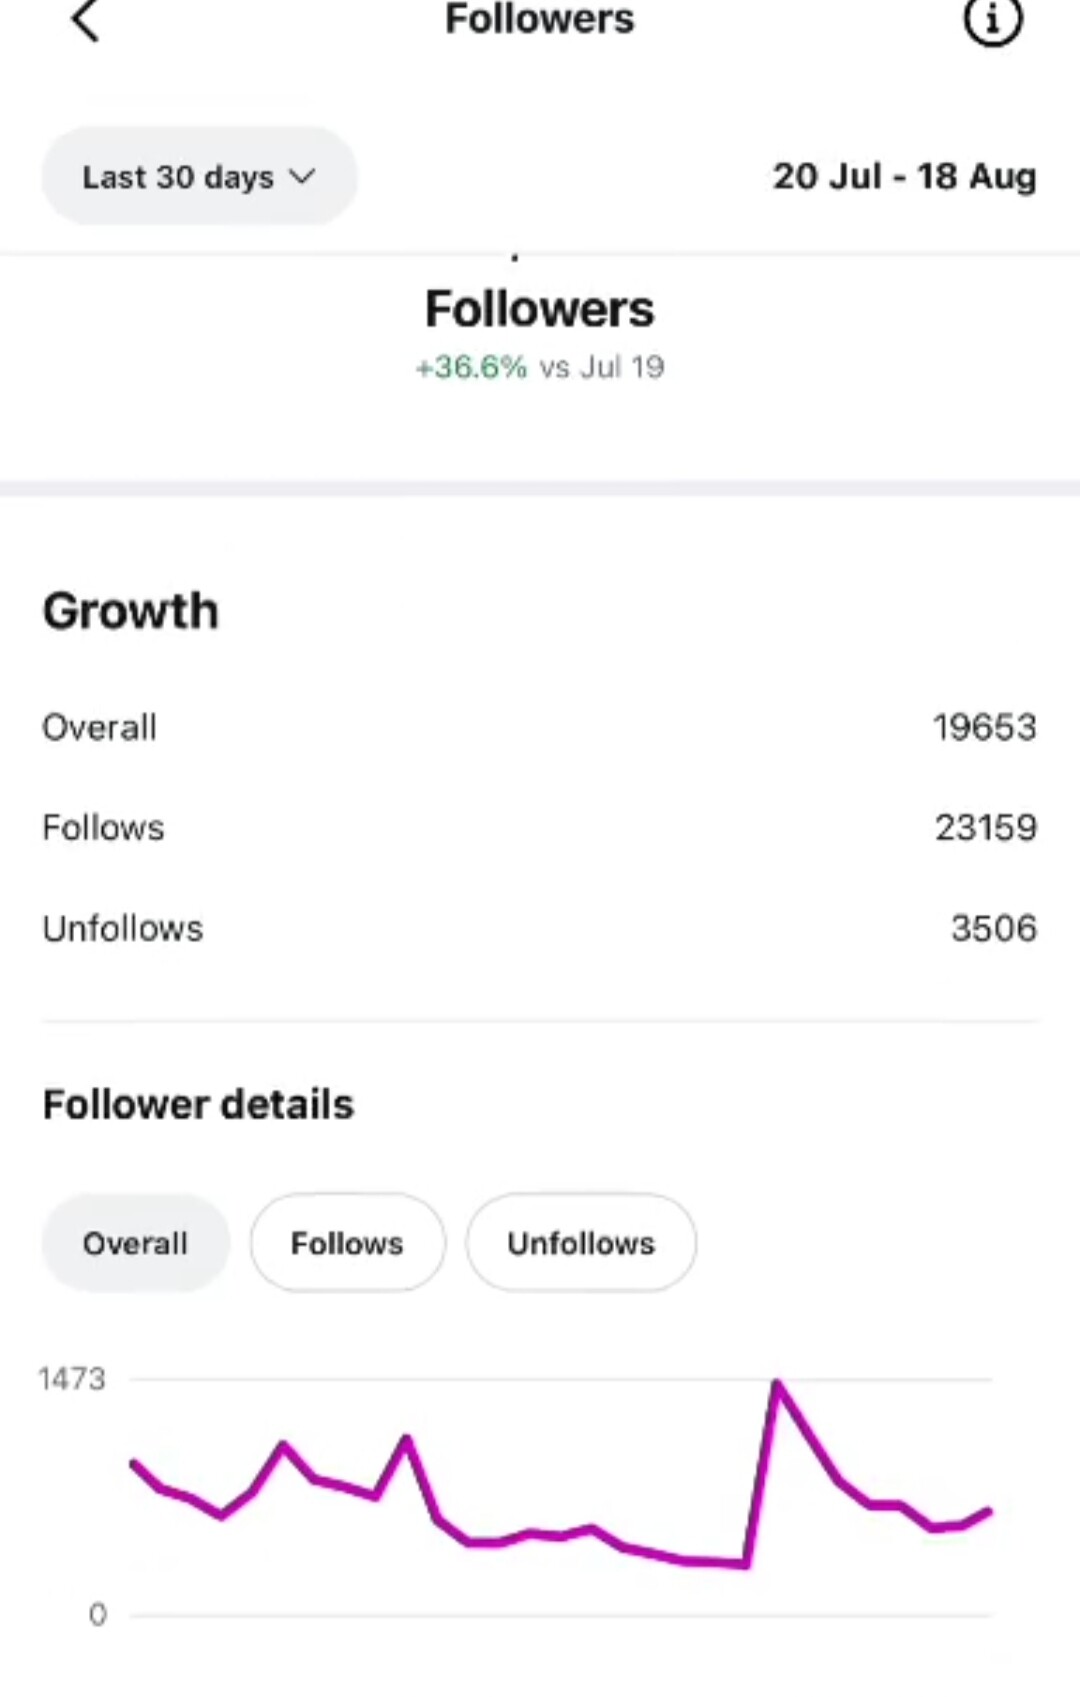Open the info icon at top right

point(993,22)
